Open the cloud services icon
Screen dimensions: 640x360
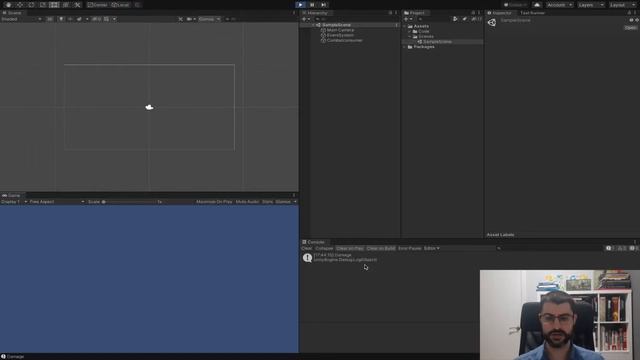tap(537, 5)
